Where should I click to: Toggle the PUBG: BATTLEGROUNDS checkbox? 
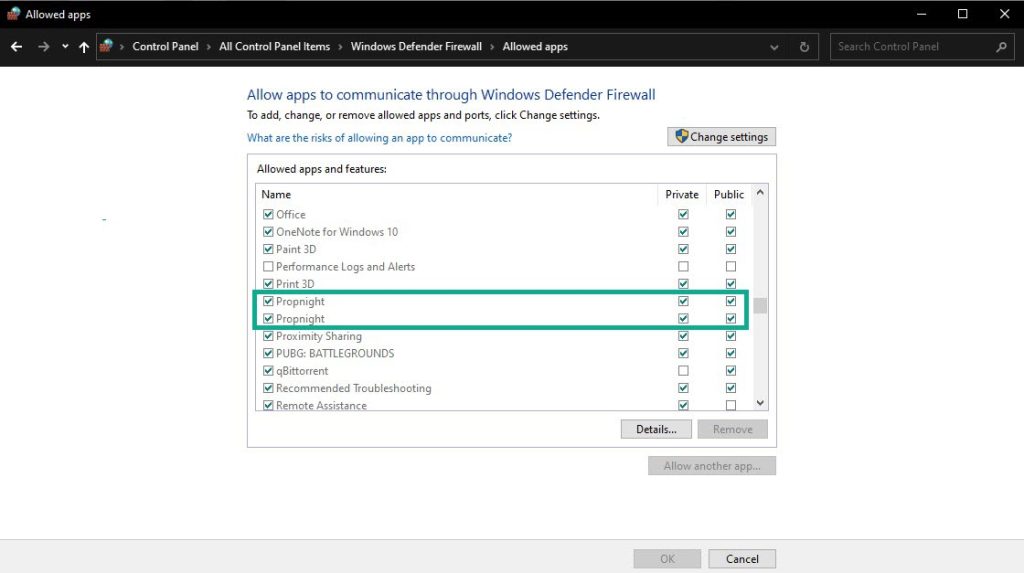pos(268,353)
